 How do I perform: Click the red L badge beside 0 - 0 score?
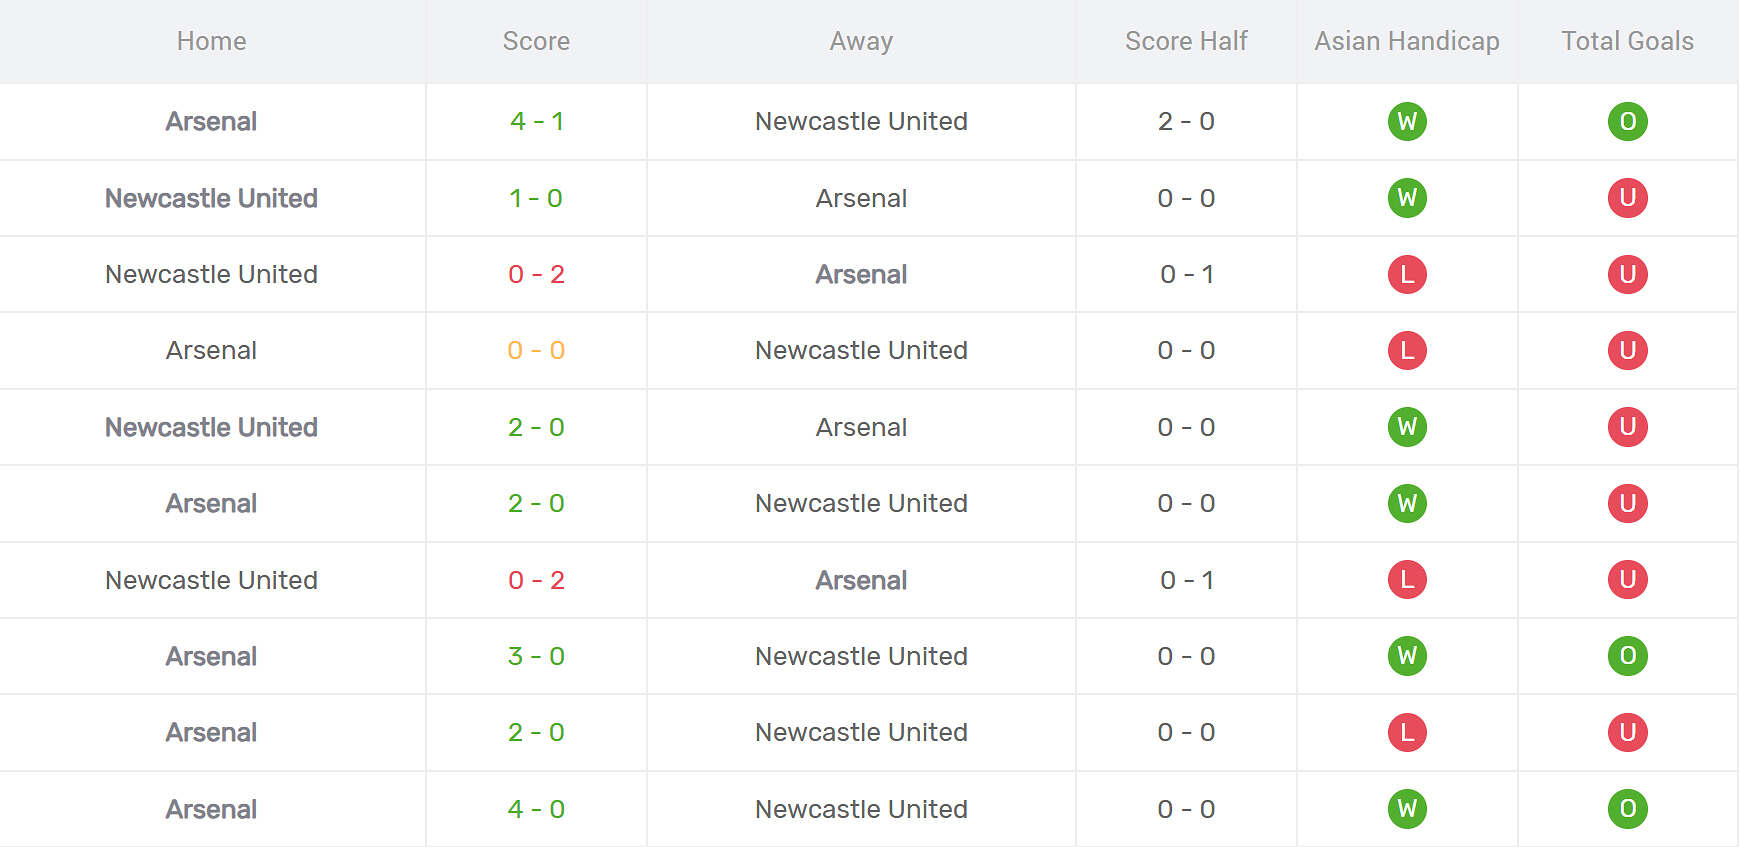click(x=1406, y=351)
